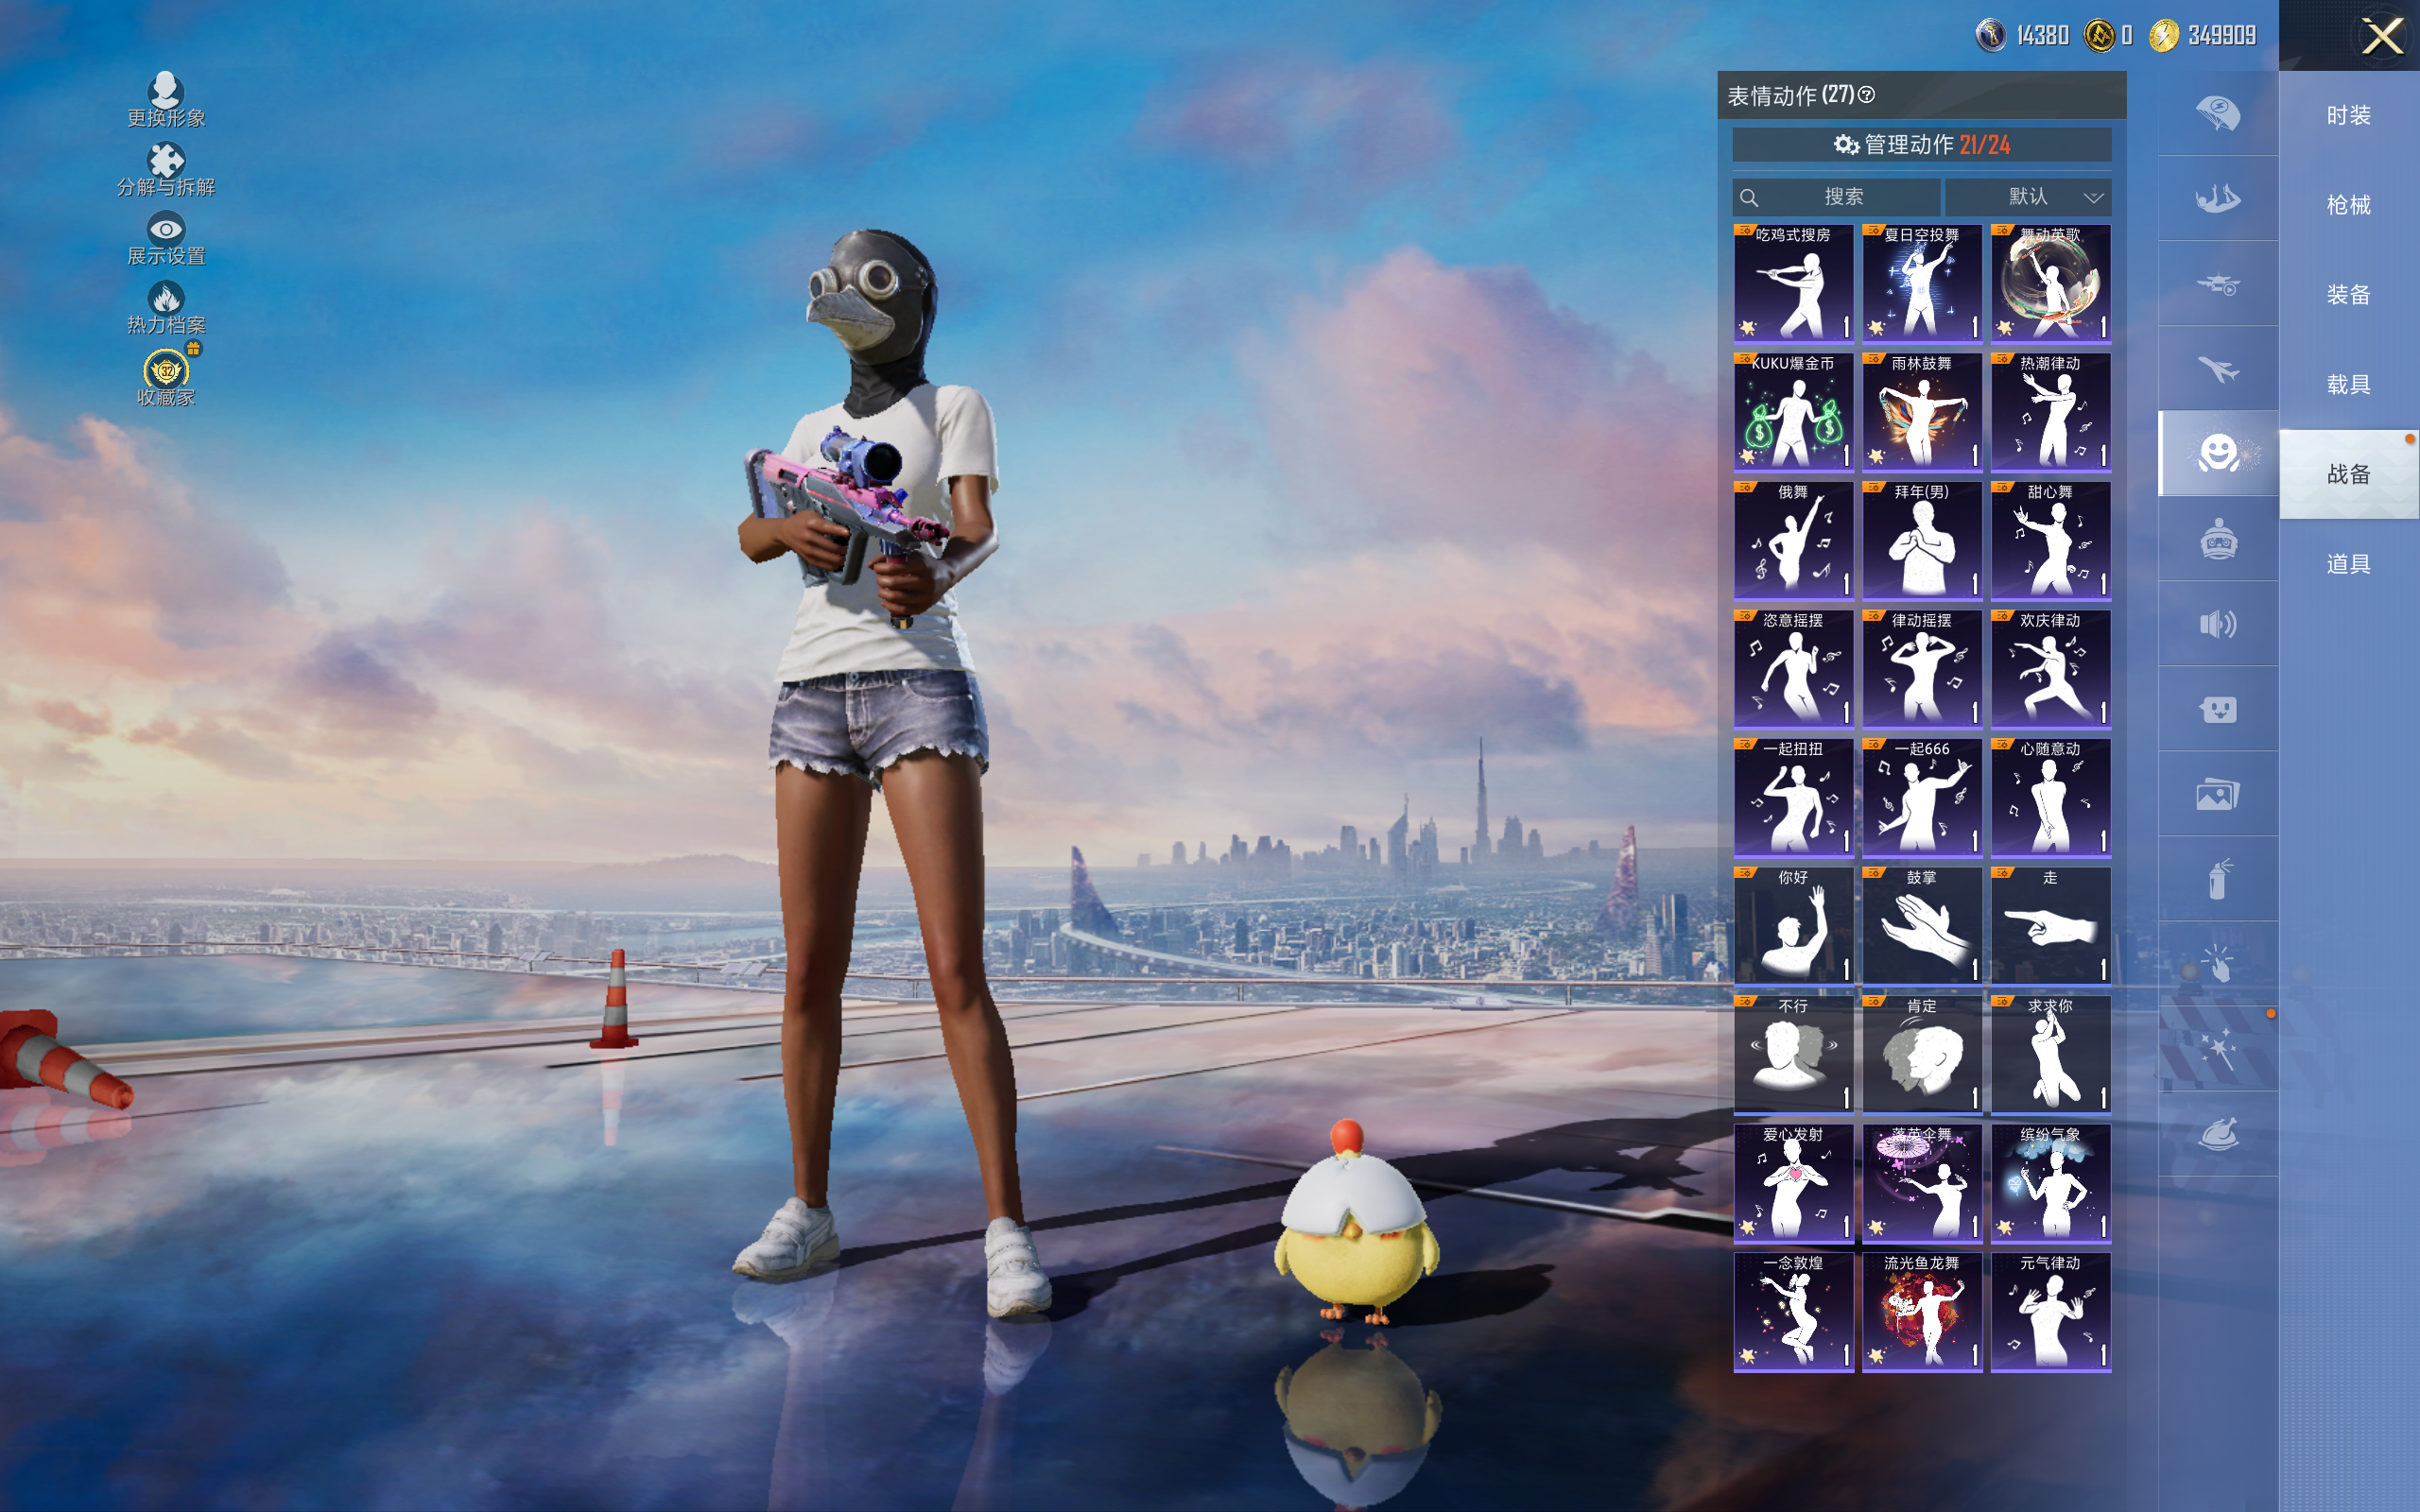Select the 流光鱼龙舞 emote thumbnail
2420x1512 pixels.
click(1921, 1311)
